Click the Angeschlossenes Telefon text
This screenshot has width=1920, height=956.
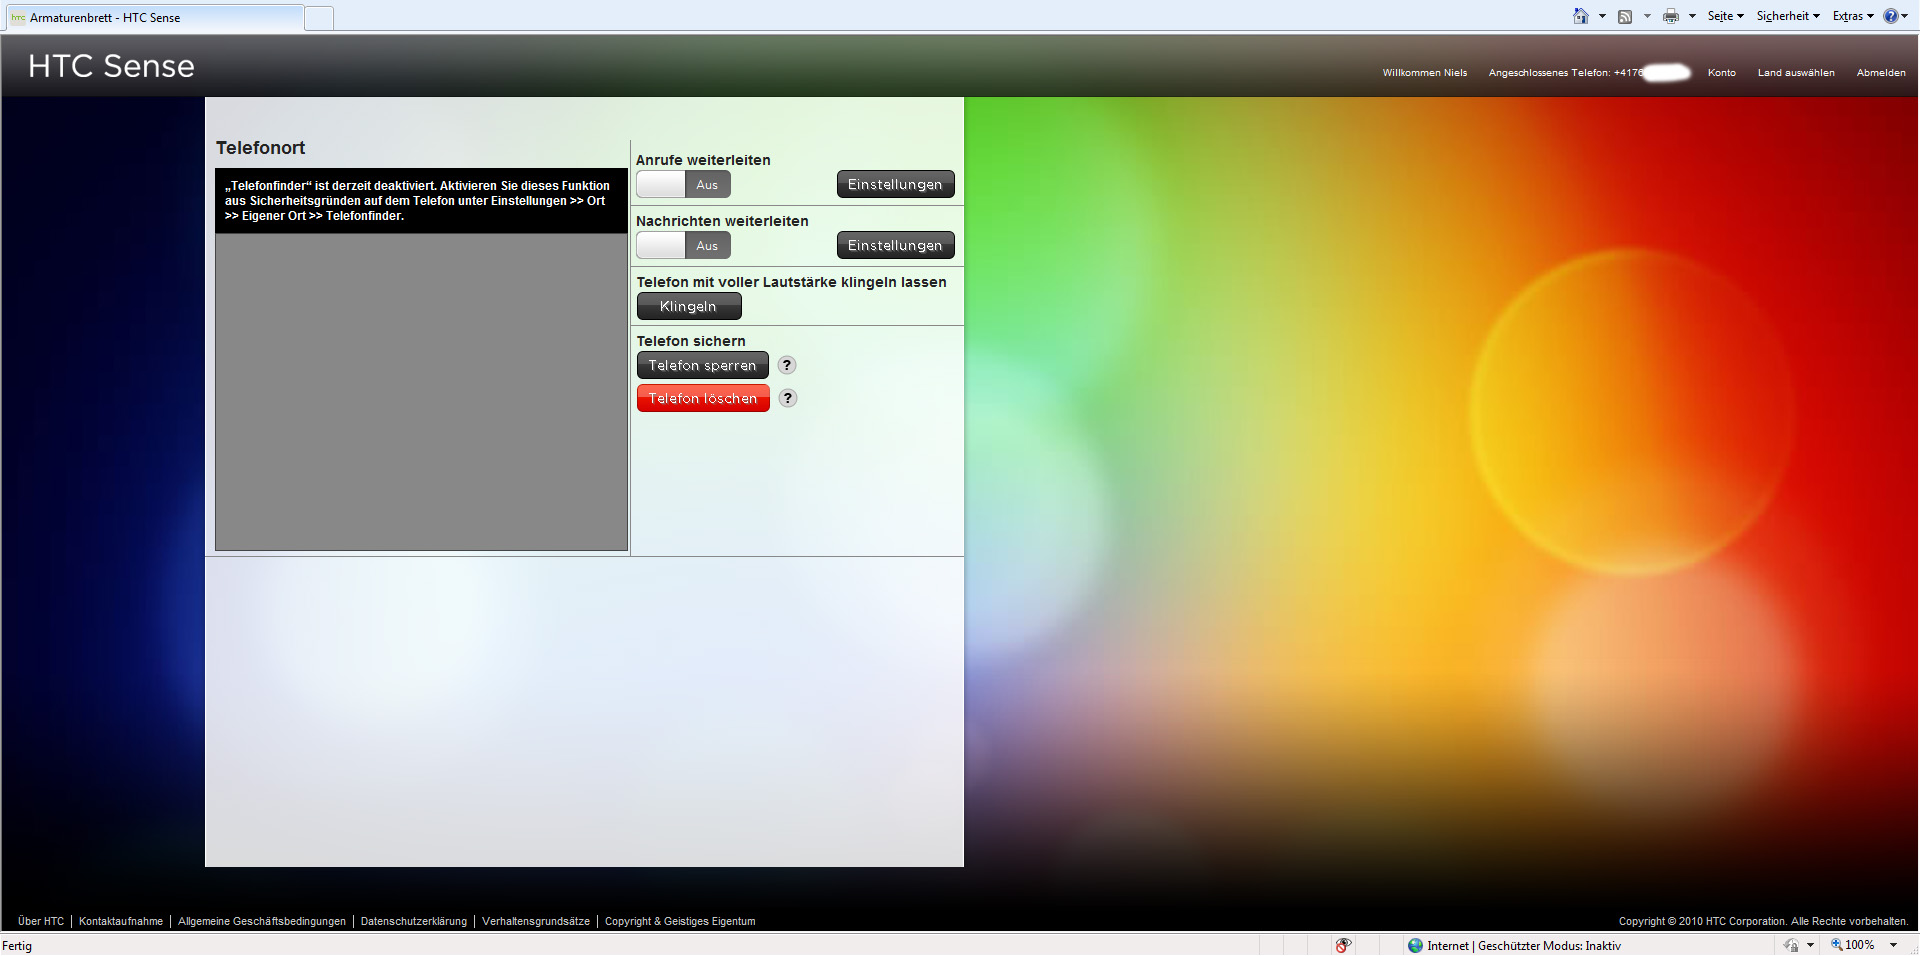[x=1565, y=72]
